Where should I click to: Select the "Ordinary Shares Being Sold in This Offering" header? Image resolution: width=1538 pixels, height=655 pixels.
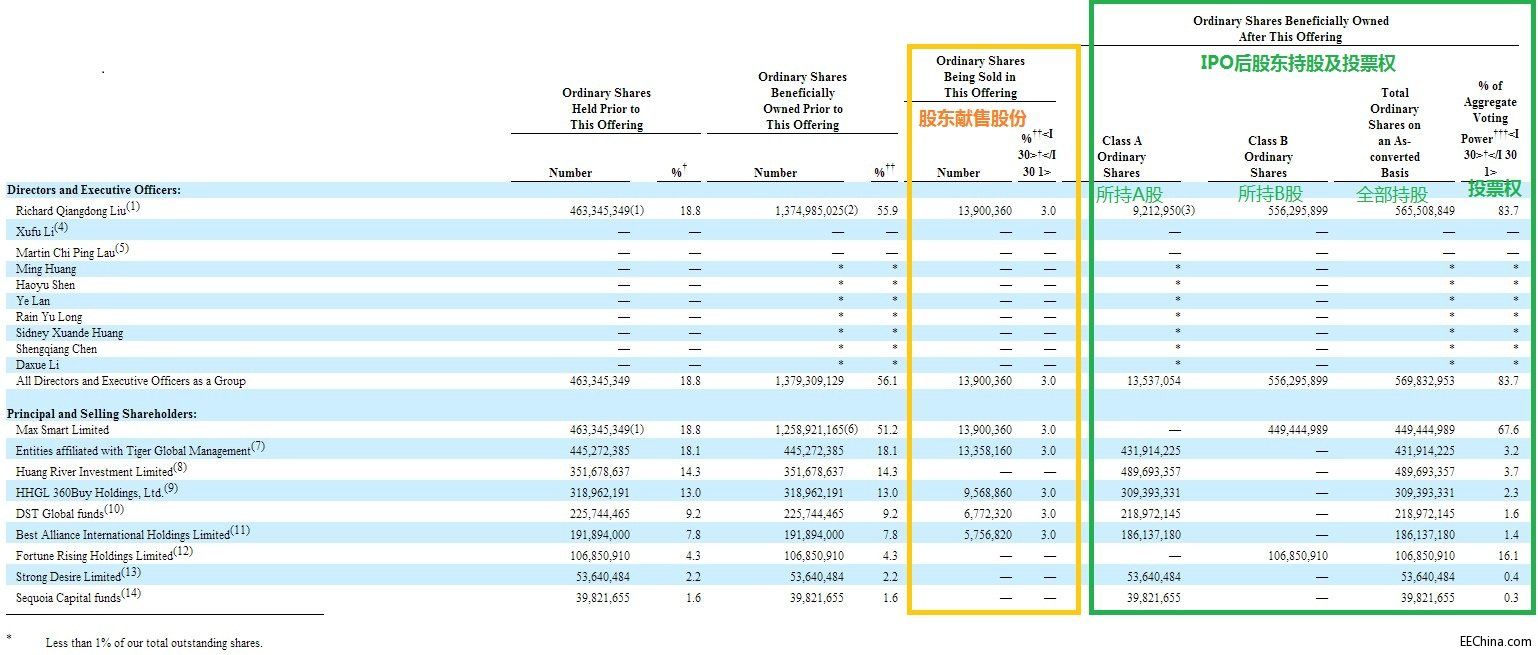980,77
